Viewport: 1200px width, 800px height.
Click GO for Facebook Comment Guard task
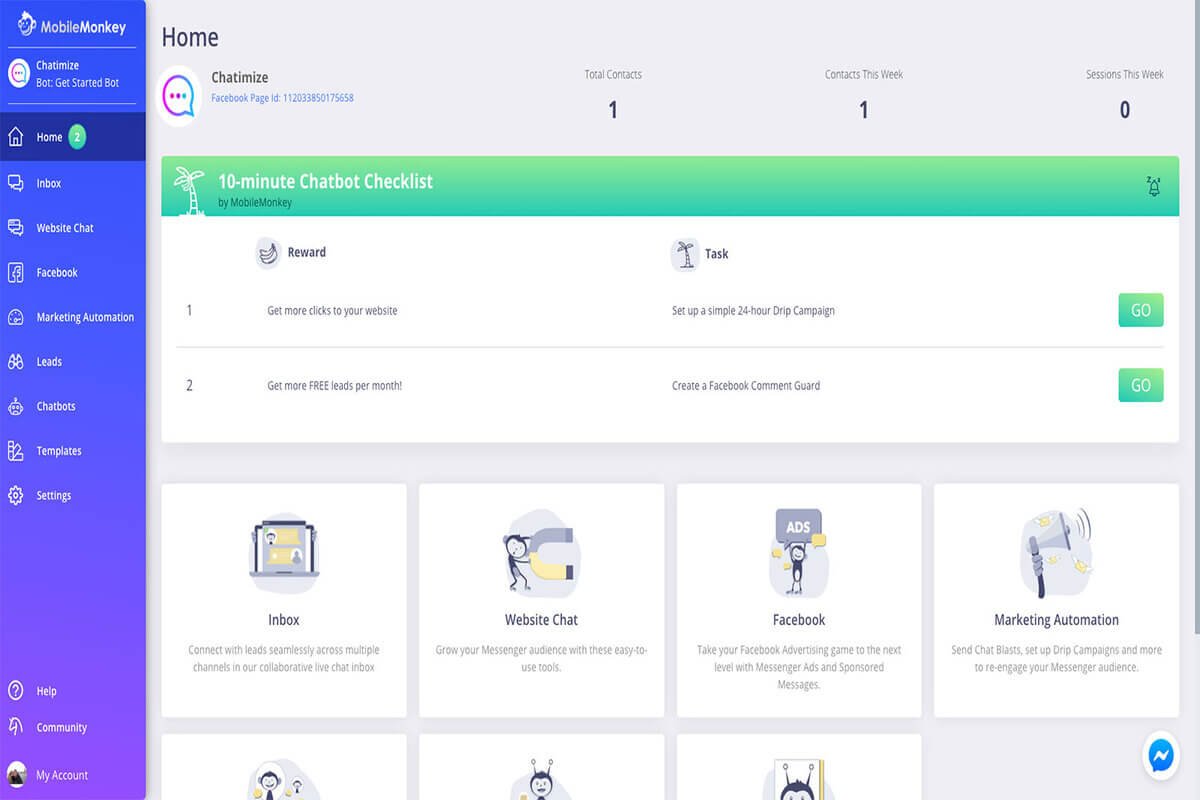(x=1141, y=385)
